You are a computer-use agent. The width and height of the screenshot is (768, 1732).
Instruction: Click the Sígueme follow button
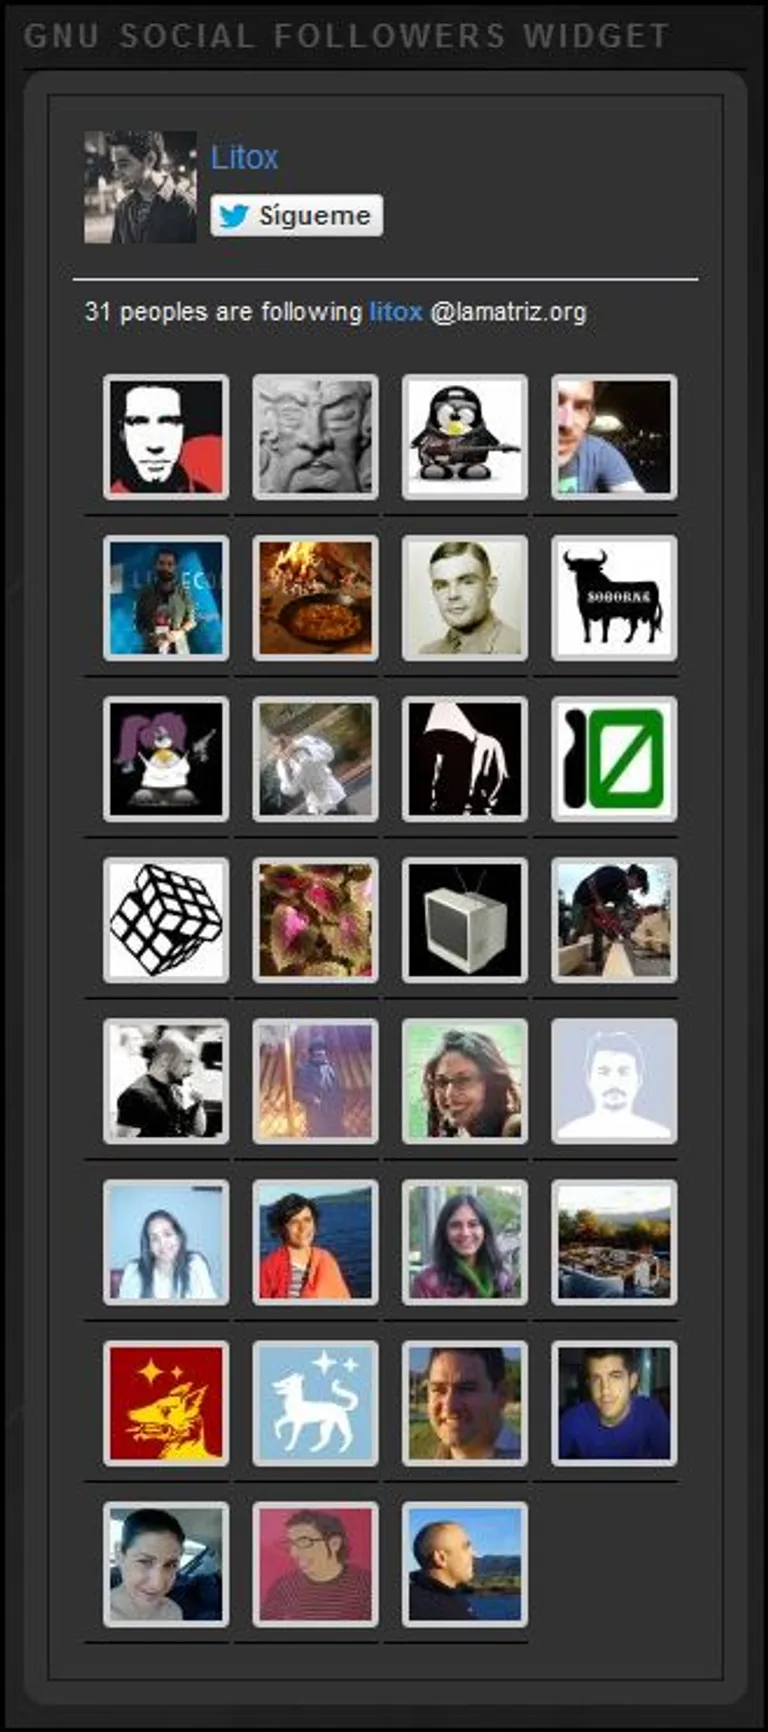click(x=296, y=215)
